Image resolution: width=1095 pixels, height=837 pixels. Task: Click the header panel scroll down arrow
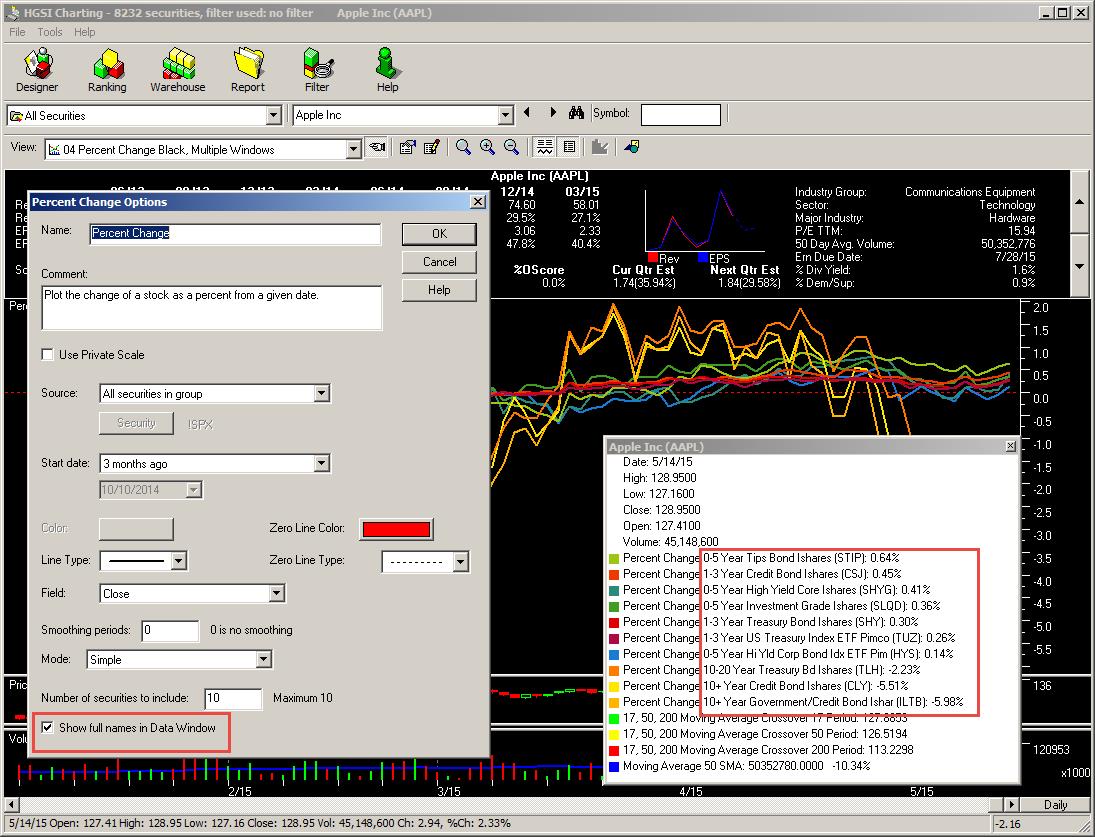pyautogui.click(x=1080, y=266)
